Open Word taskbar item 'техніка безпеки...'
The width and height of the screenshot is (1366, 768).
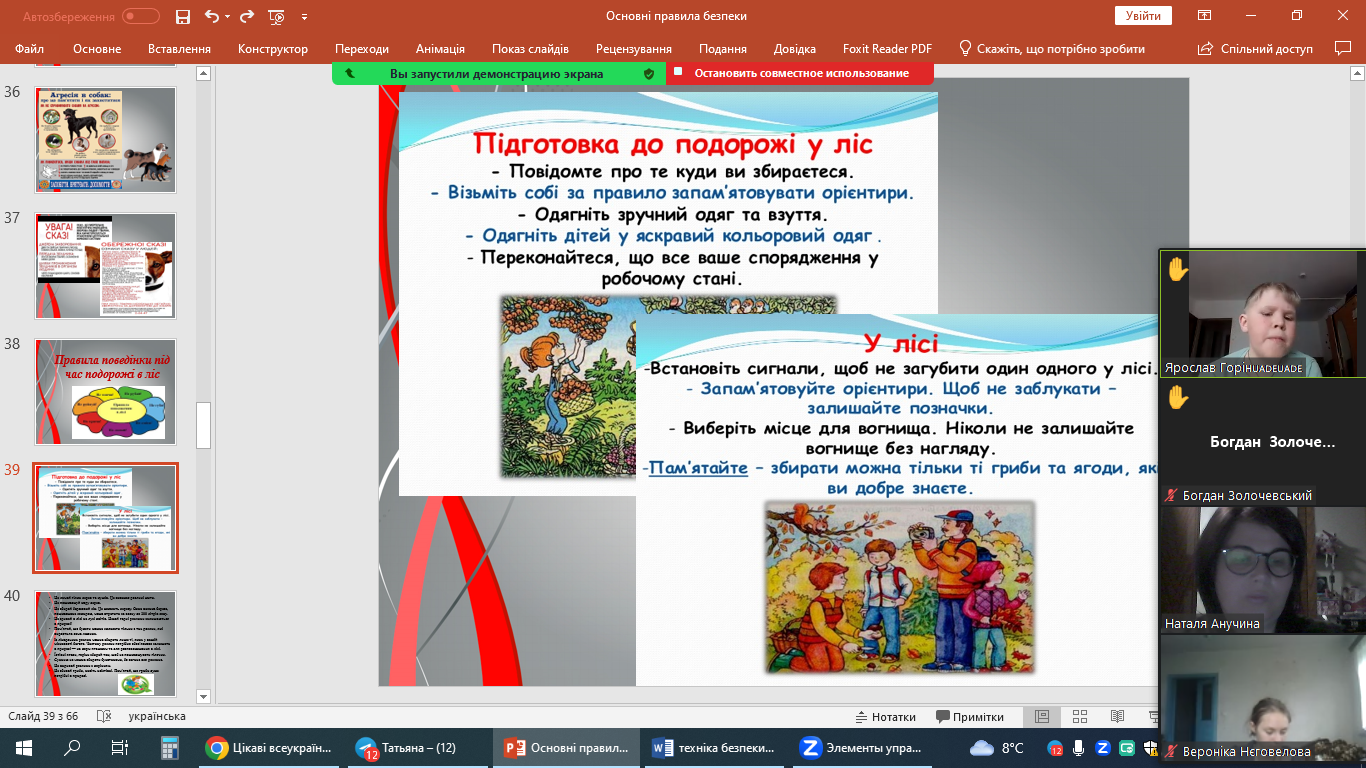pos(715,747)
